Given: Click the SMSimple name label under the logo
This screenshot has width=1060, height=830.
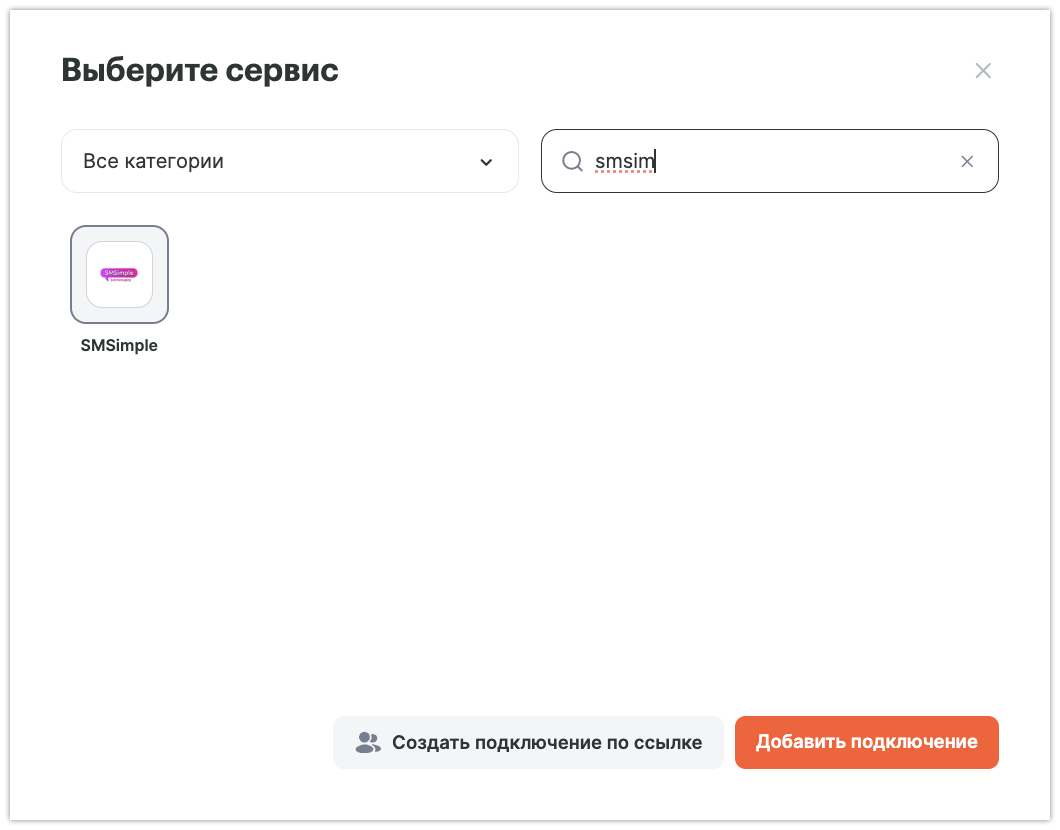Looking at the screenshot, I should pyautogui.click(x=119, y=346).
